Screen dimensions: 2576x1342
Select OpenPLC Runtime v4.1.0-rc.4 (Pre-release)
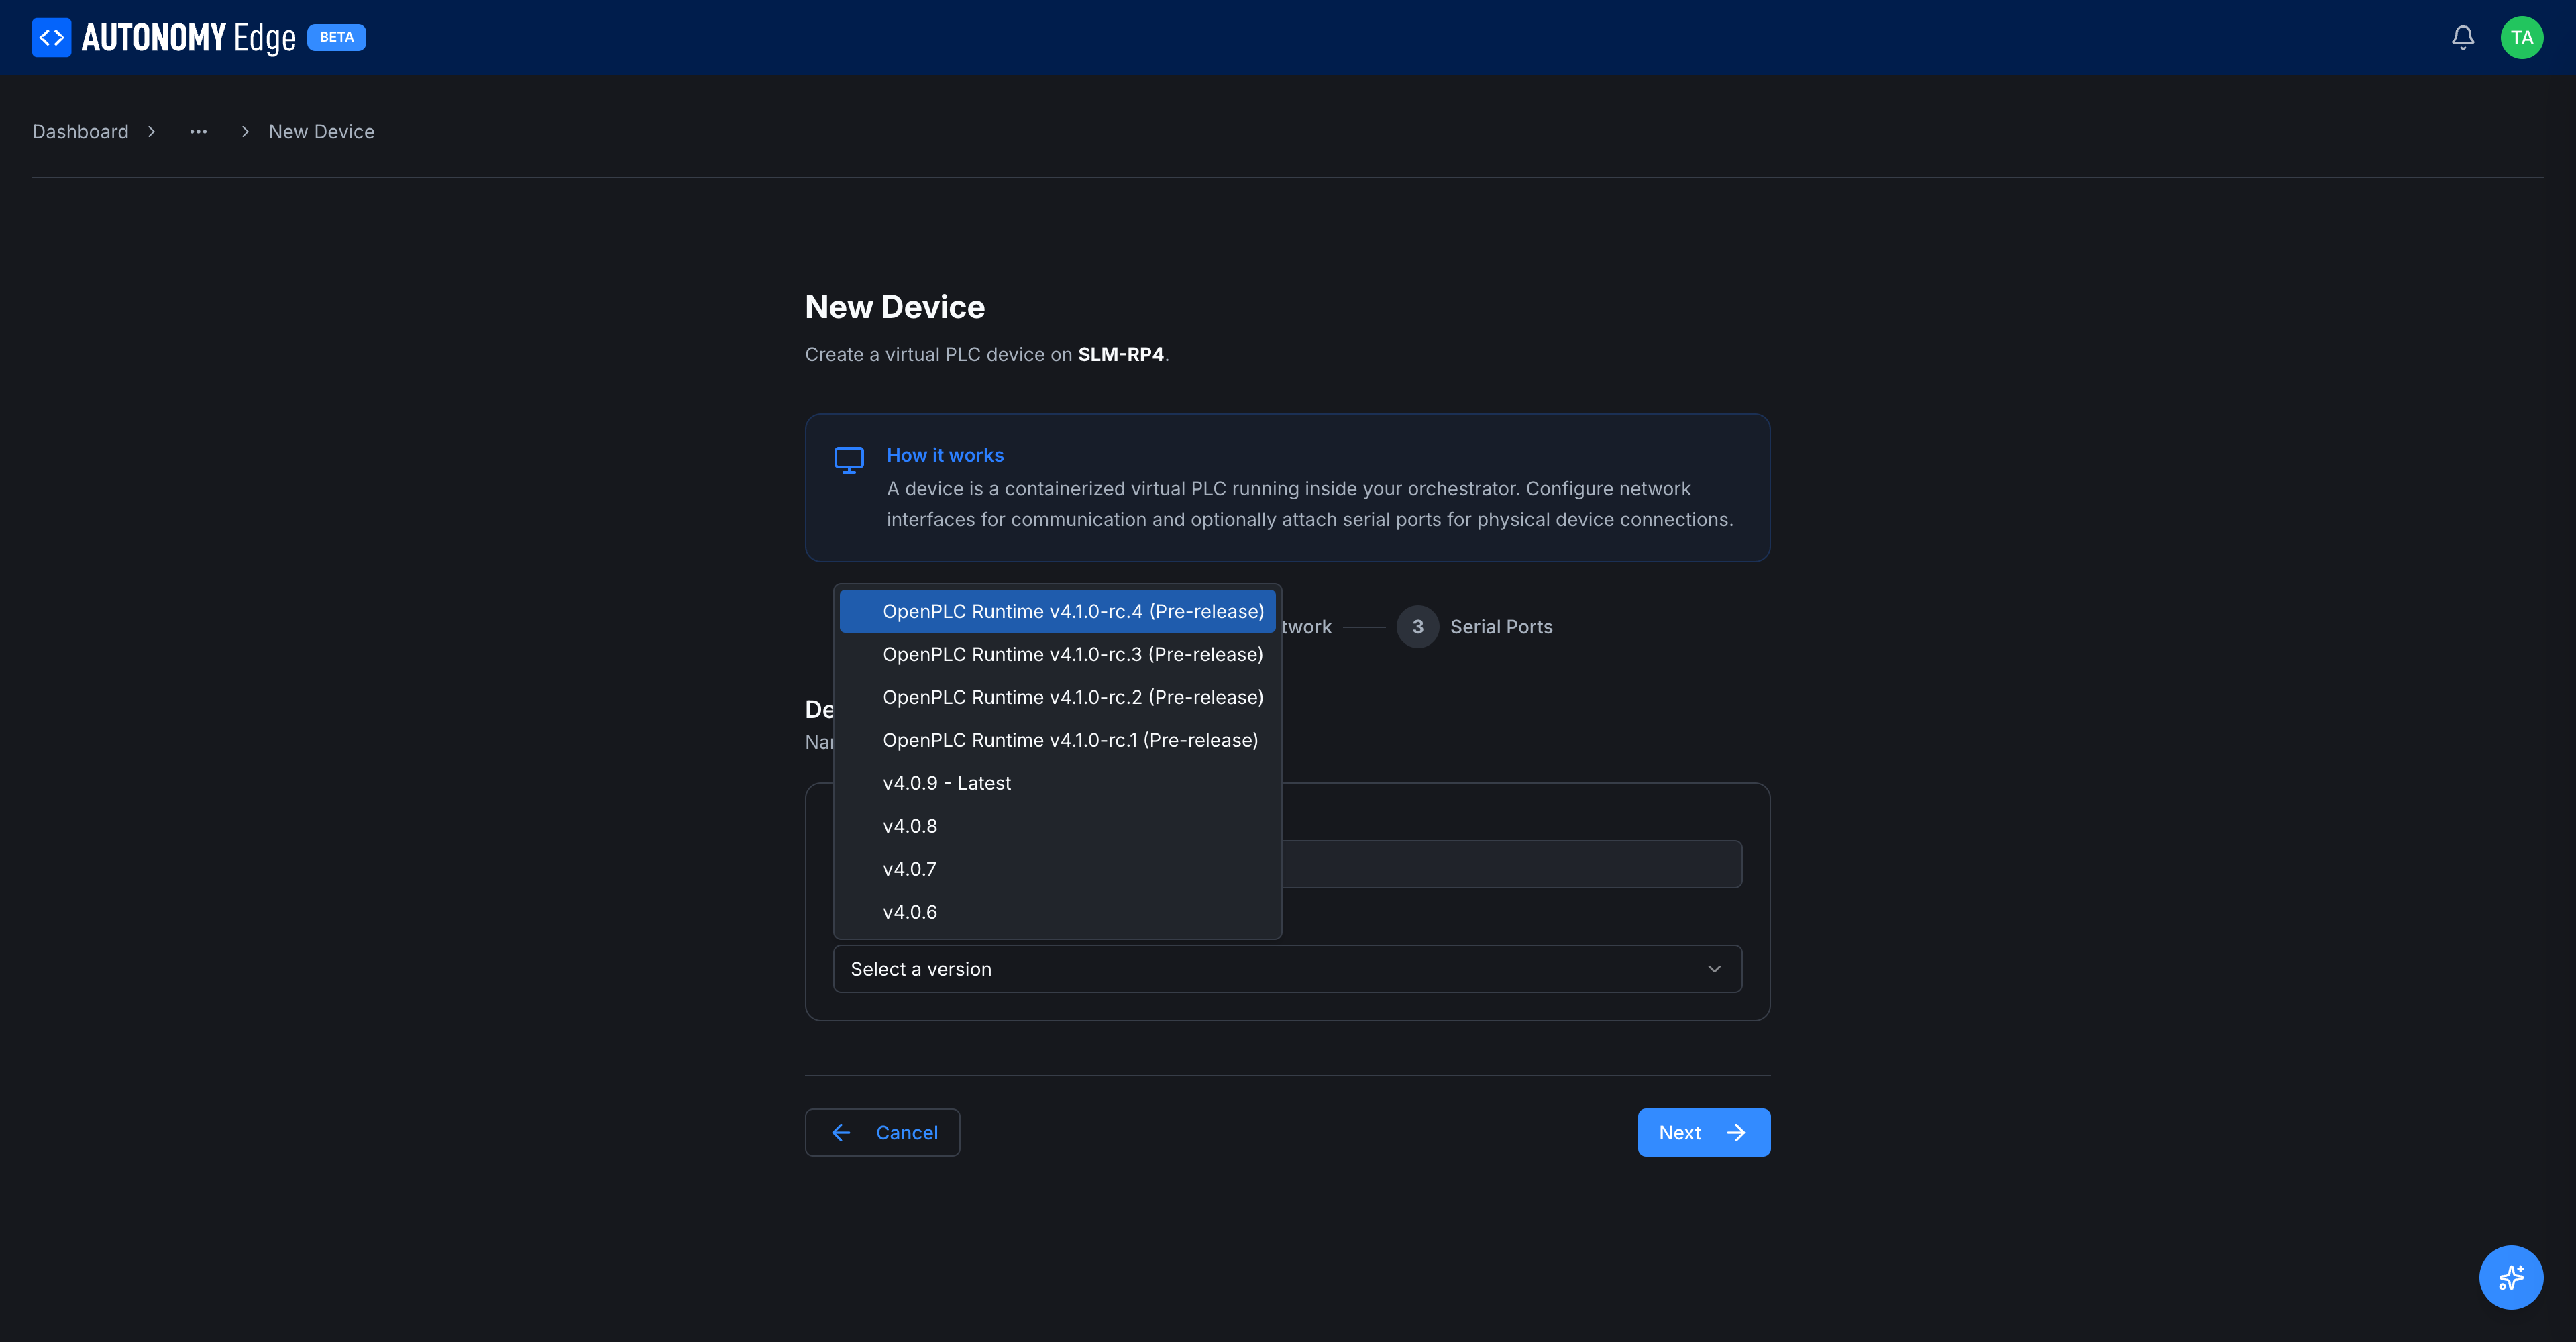click(1057, 611)
